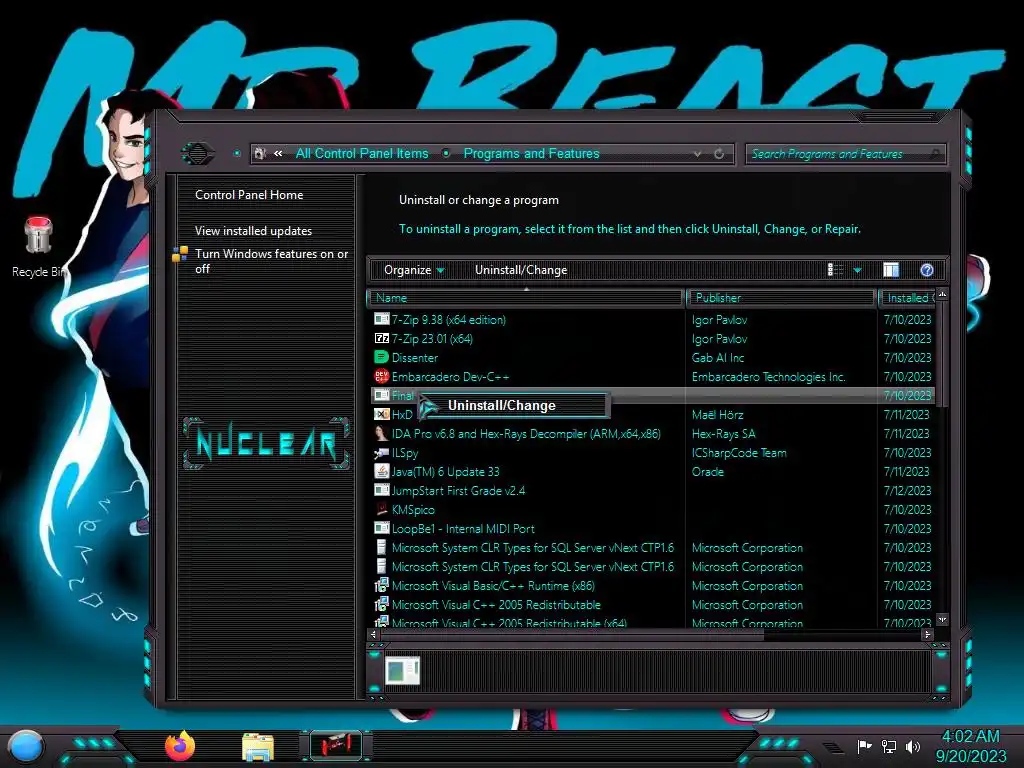The width and height of the screenshot is (1024, 768).
Task: Click 'Maël Hörz' publisher text
Action: 717,415
